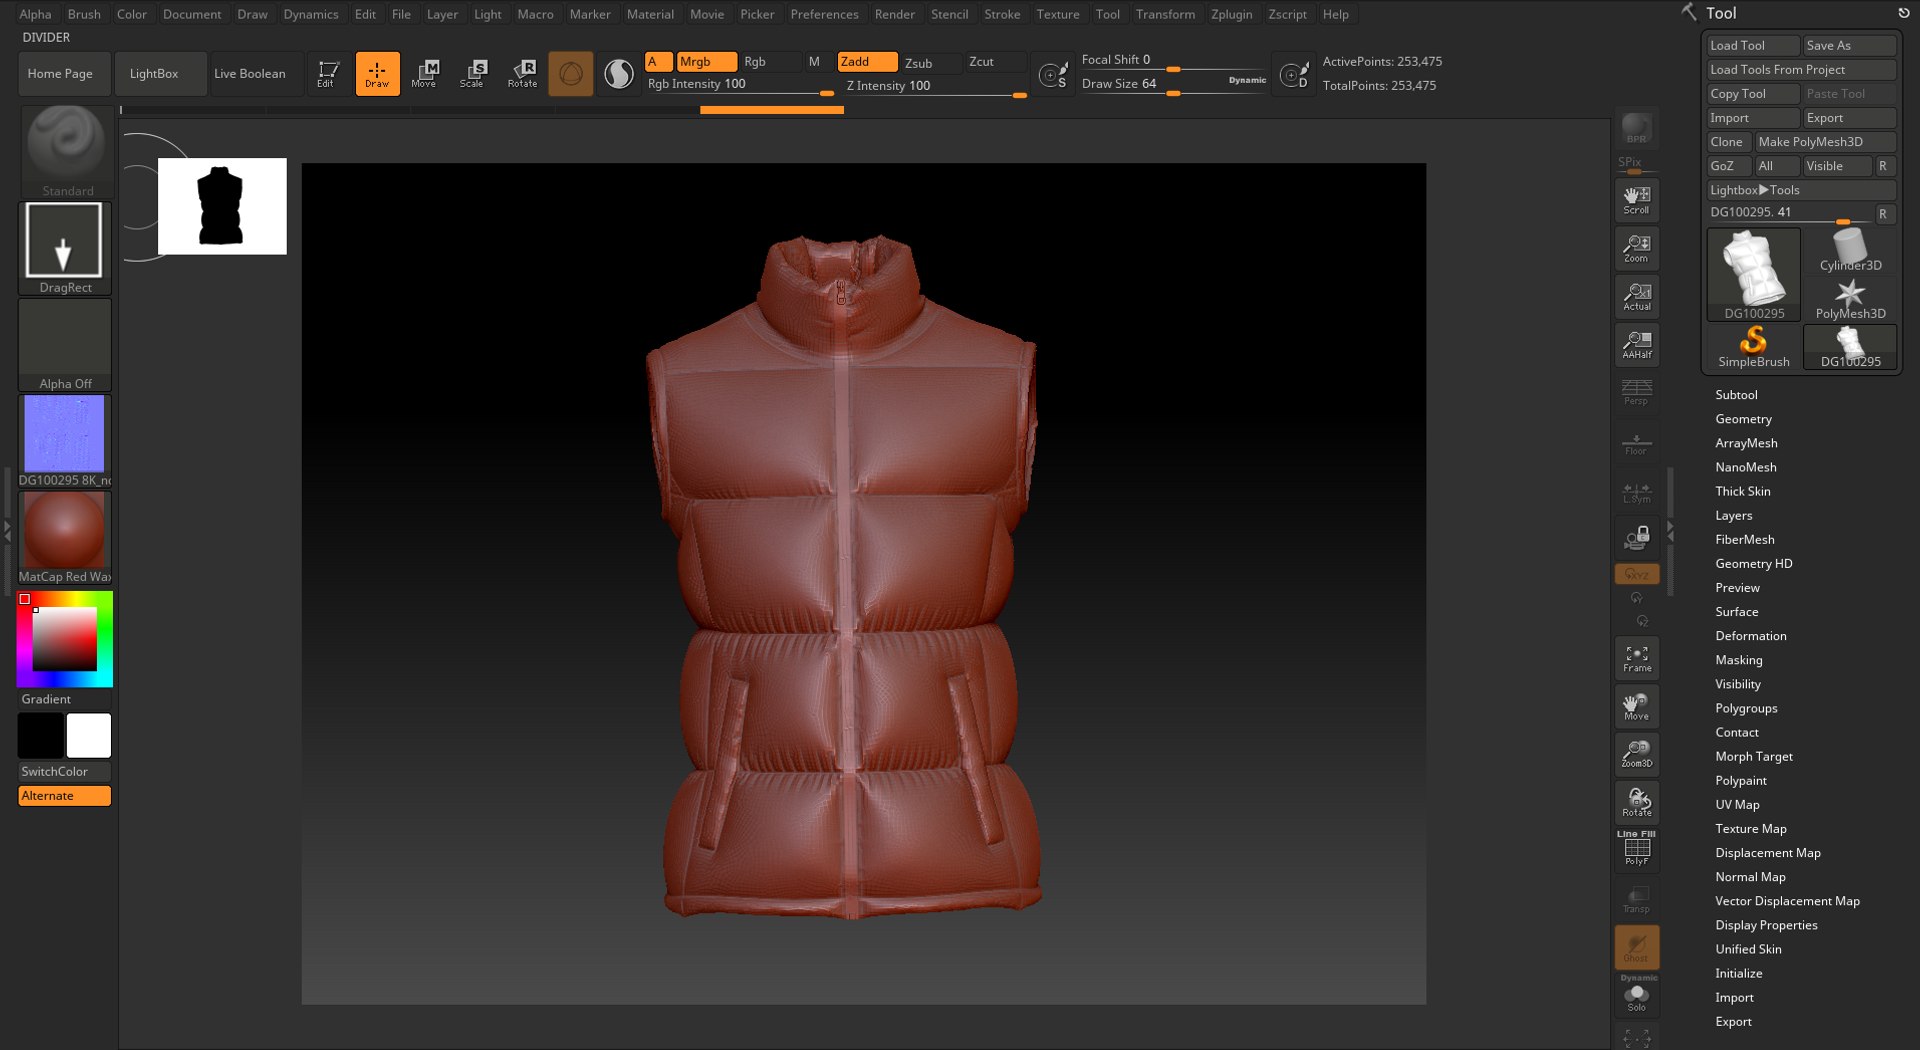Click the Rotate view icon in right shelf
The image size is (1920, 1050).
[1636, 802]
